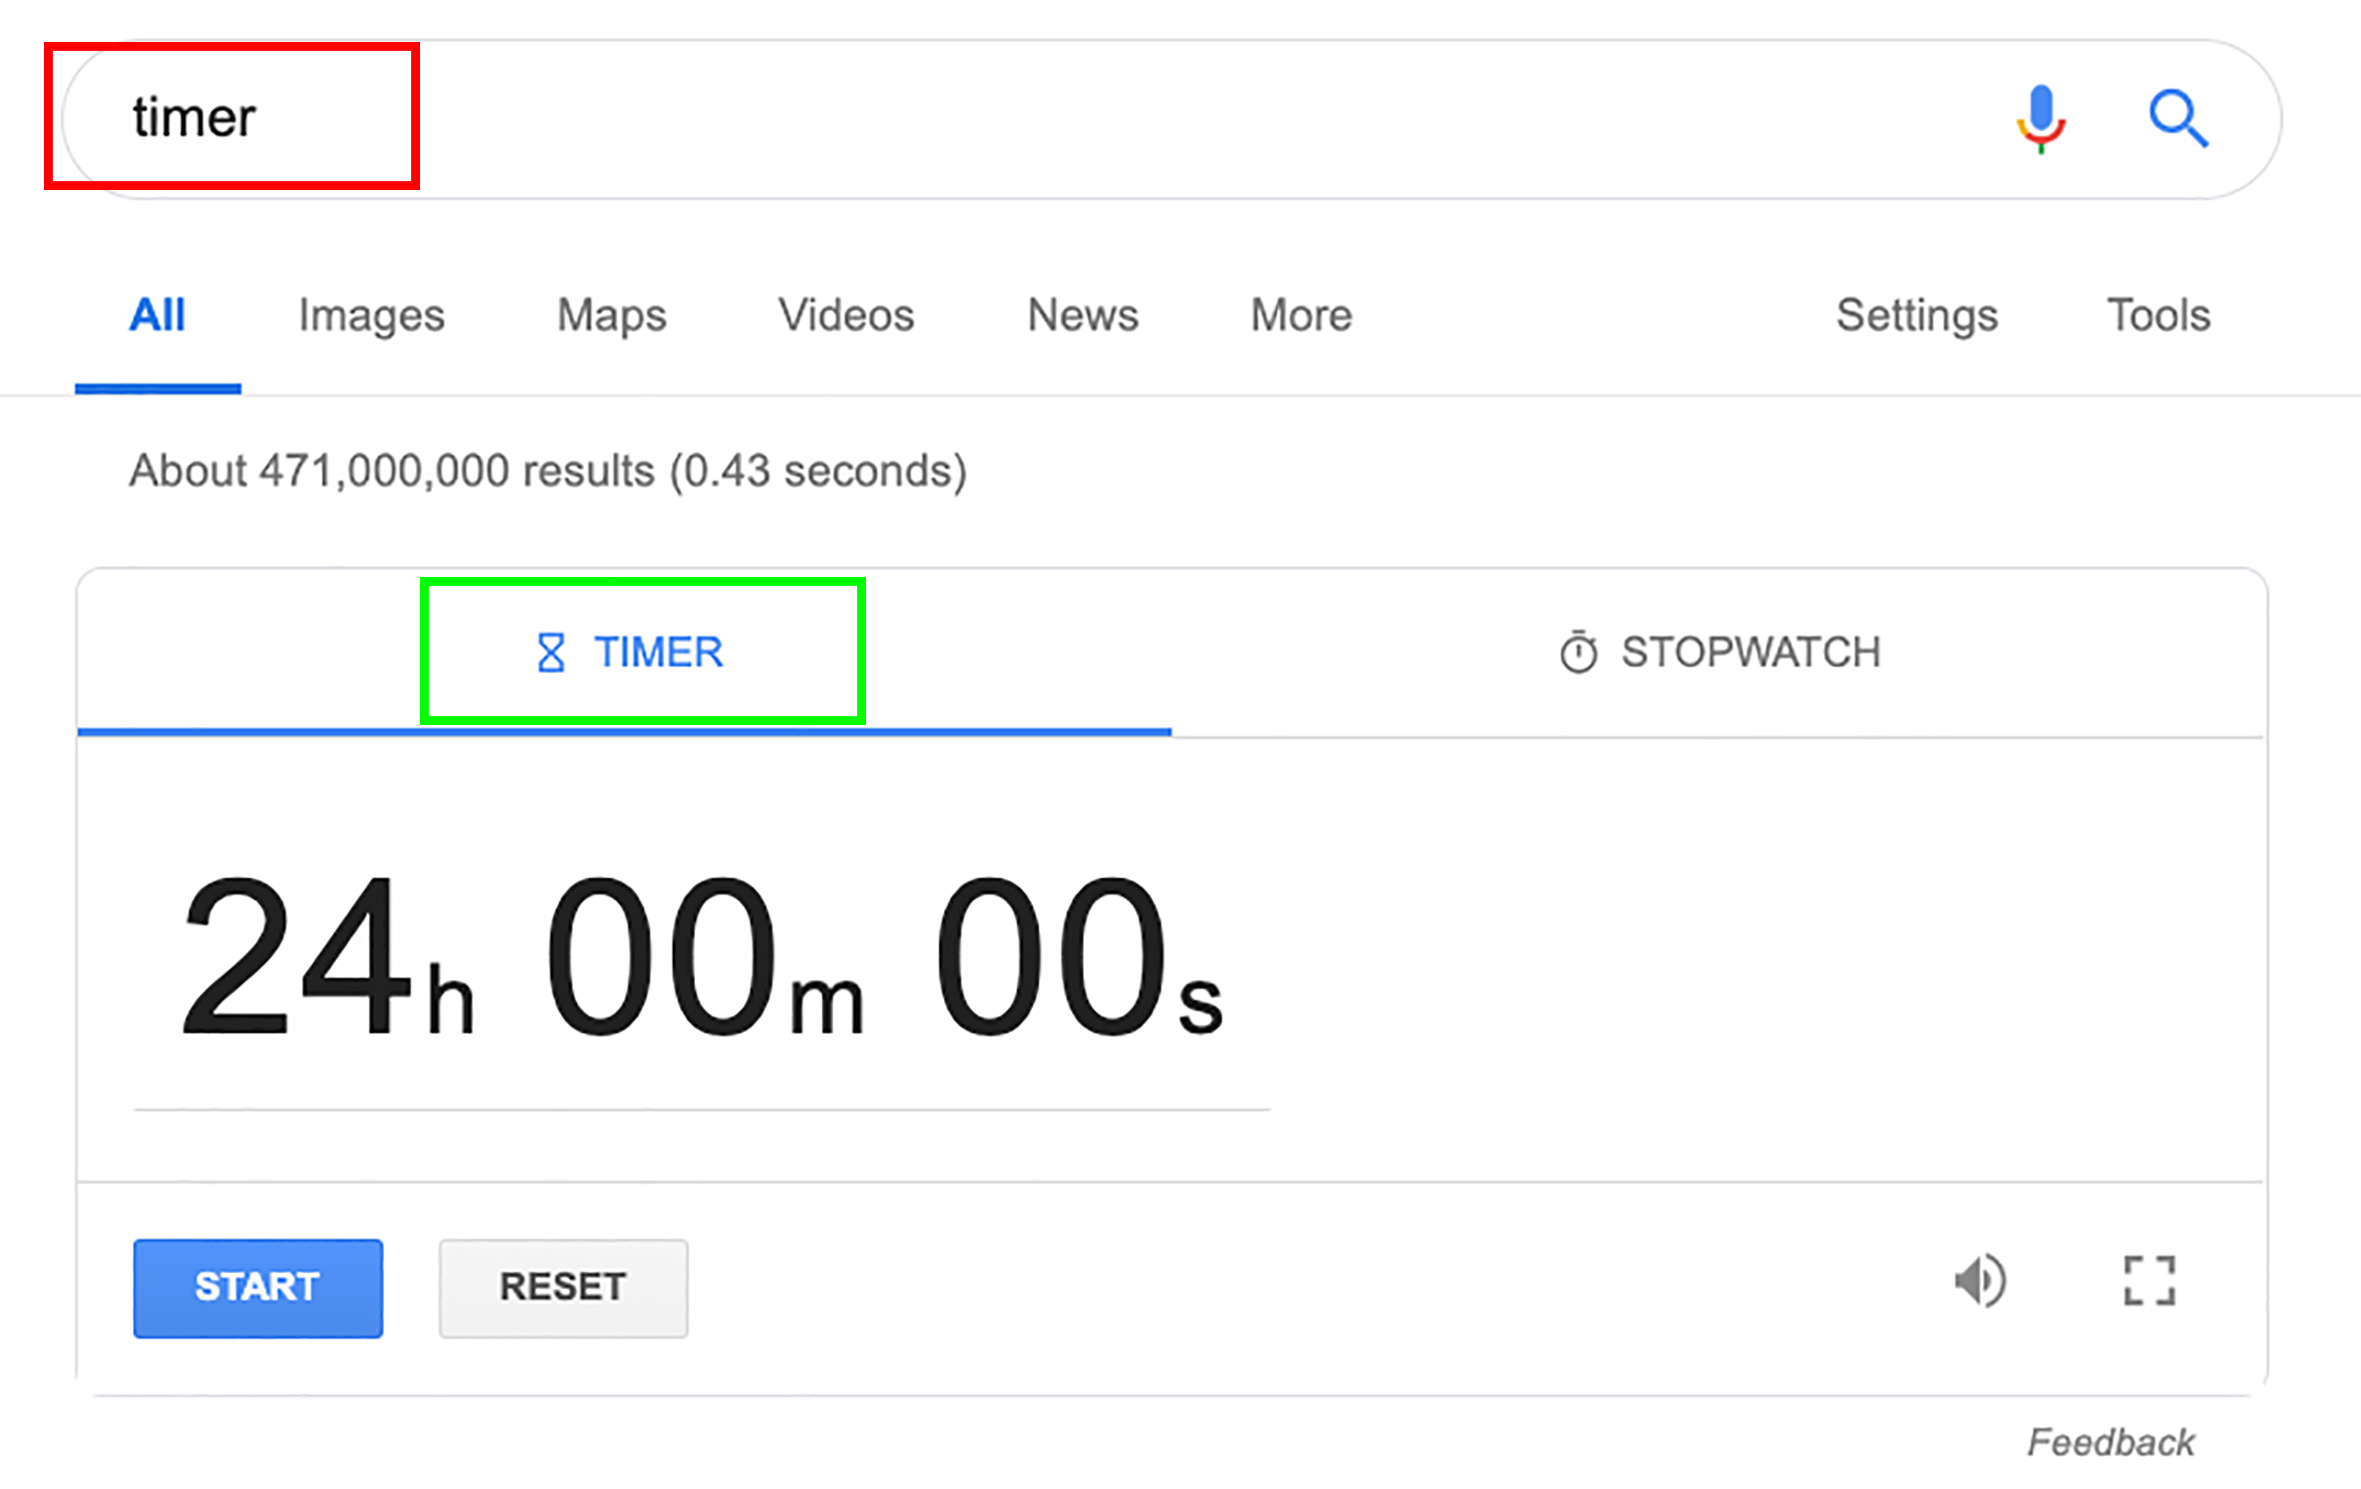Open the Feedback link
2361x1489 pixels.
(x=2110, y=1442)
